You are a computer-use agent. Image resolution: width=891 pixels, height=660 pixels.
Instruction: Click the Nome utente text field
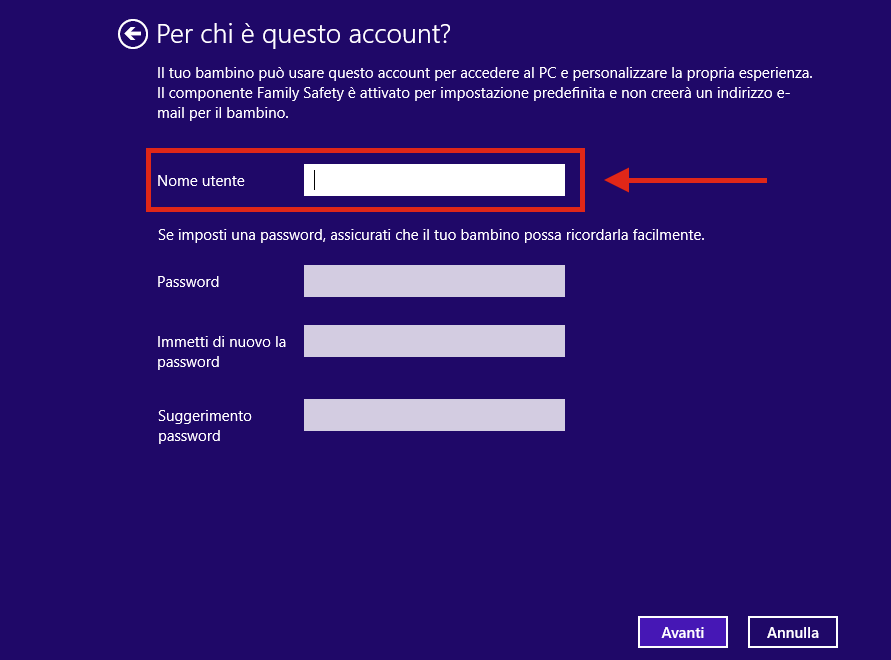434,180
